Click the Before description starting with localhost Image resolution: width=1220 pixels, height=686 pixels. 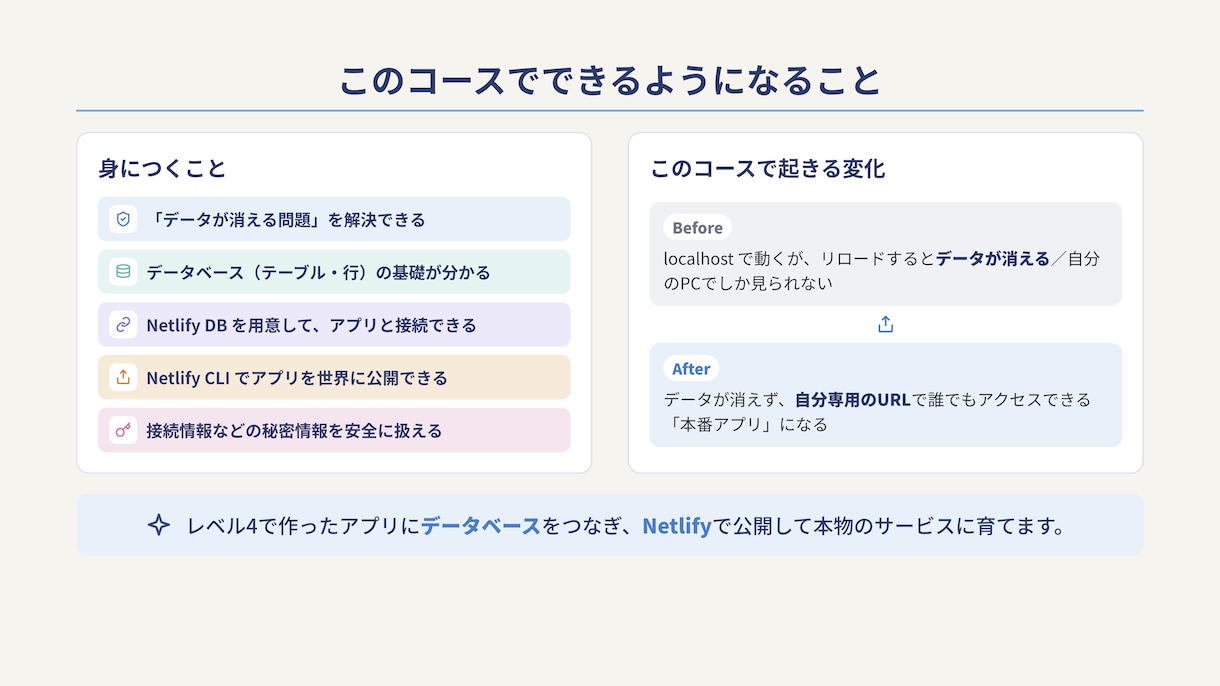[x=881, y=271]
